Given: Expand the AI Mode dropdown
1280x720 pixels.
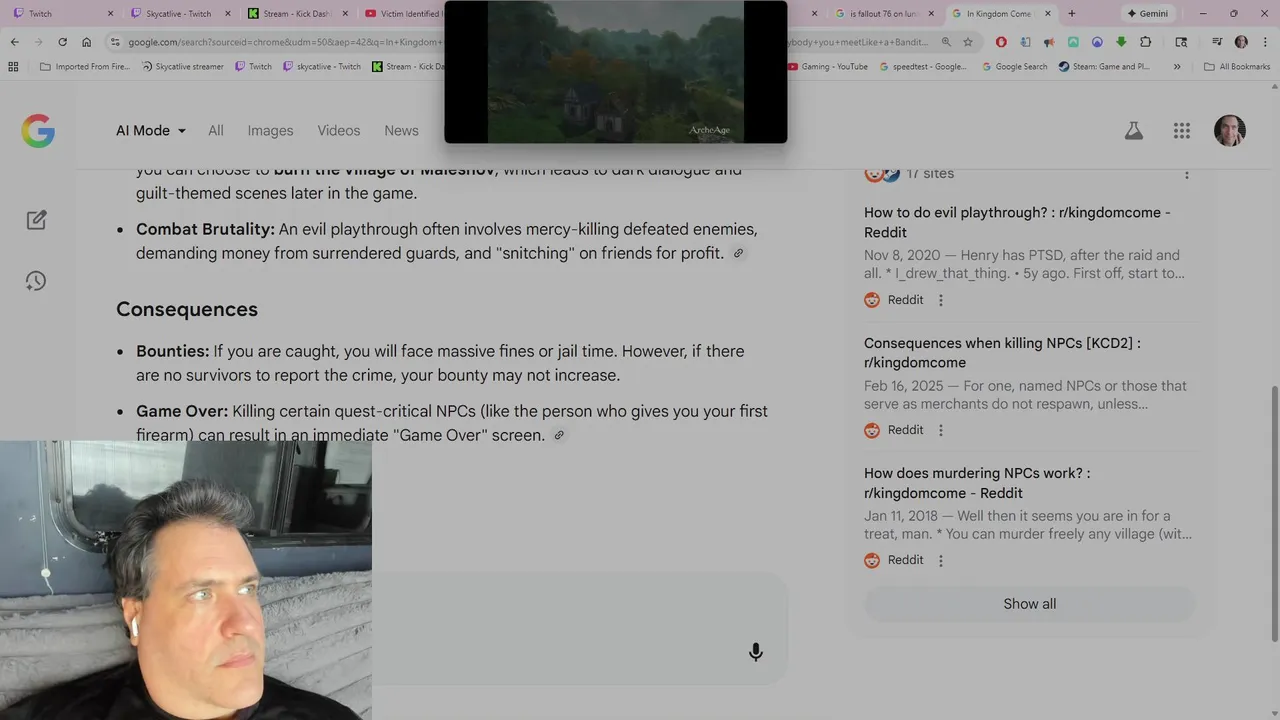Looking at the screenshot, I should (151, 131).
